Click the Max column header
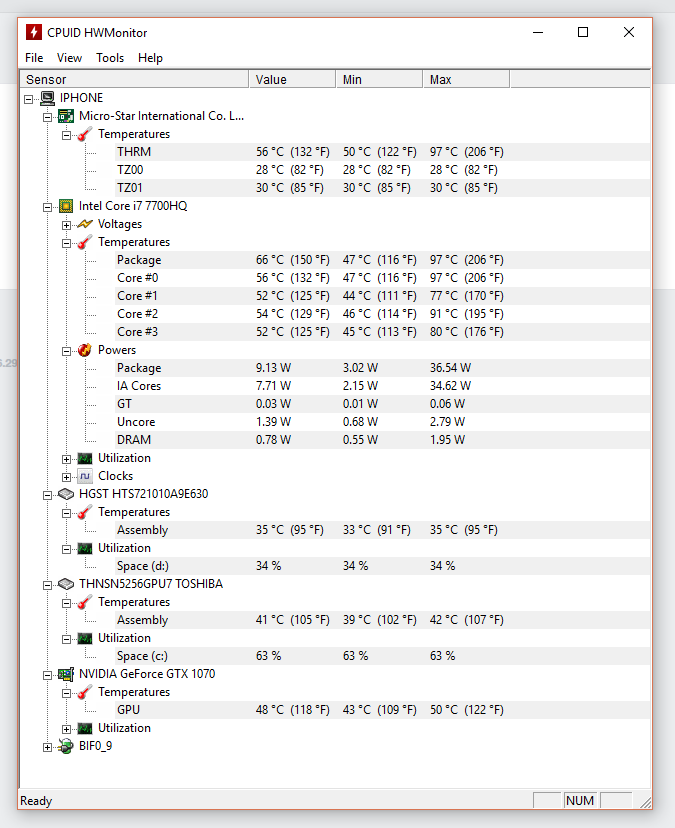Viewport: 675px width, 828px height. click(466, 79)
